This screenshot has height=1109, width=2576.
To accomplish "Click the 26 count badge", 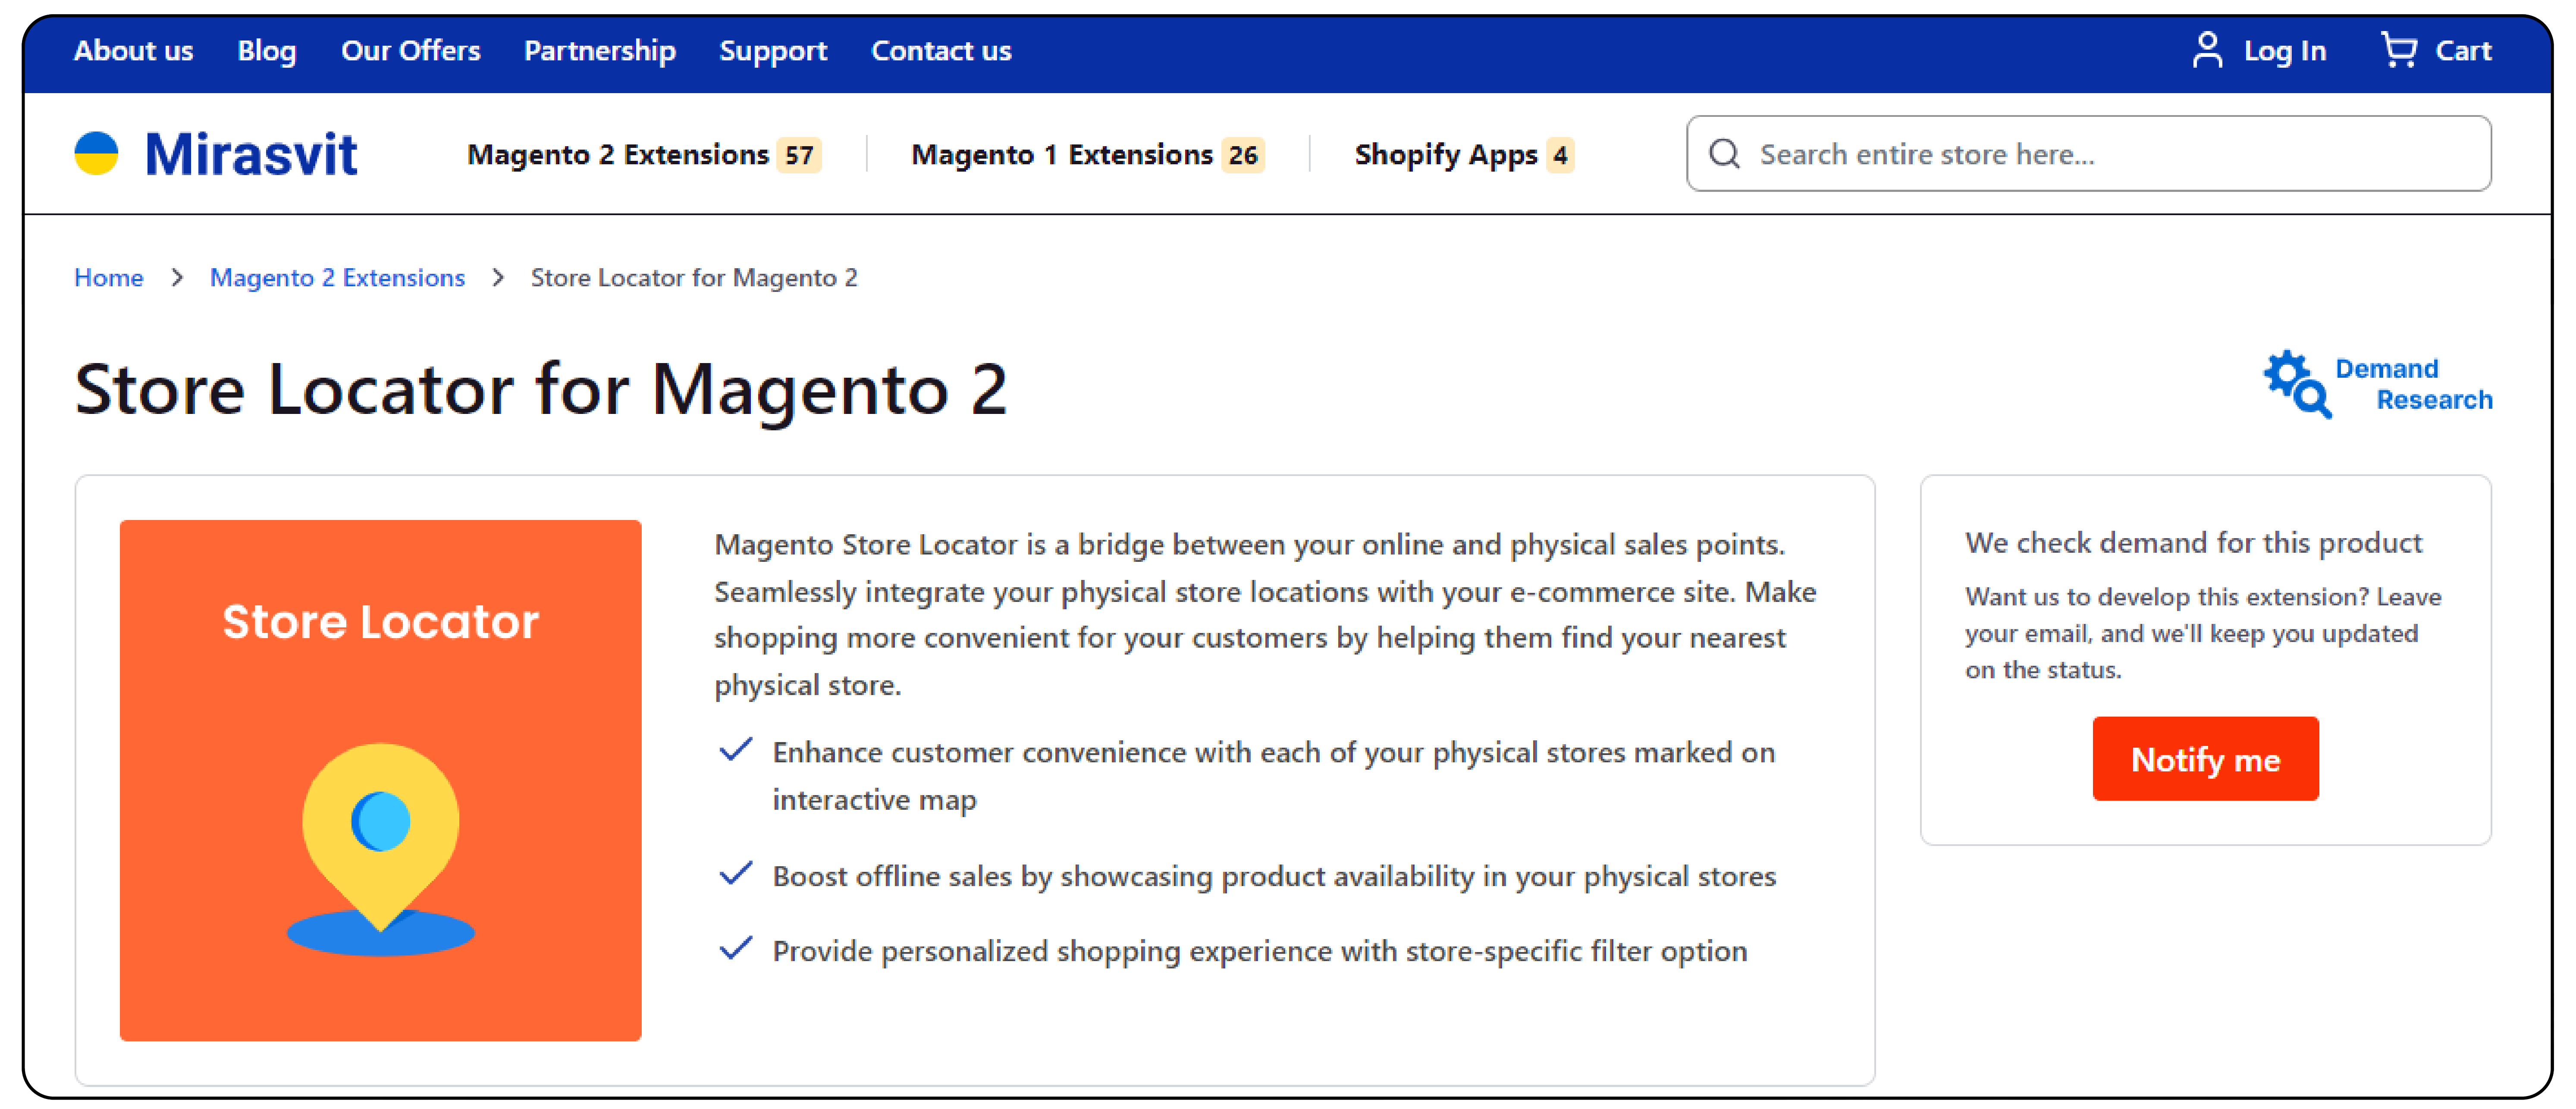I will pos(1243,155).
